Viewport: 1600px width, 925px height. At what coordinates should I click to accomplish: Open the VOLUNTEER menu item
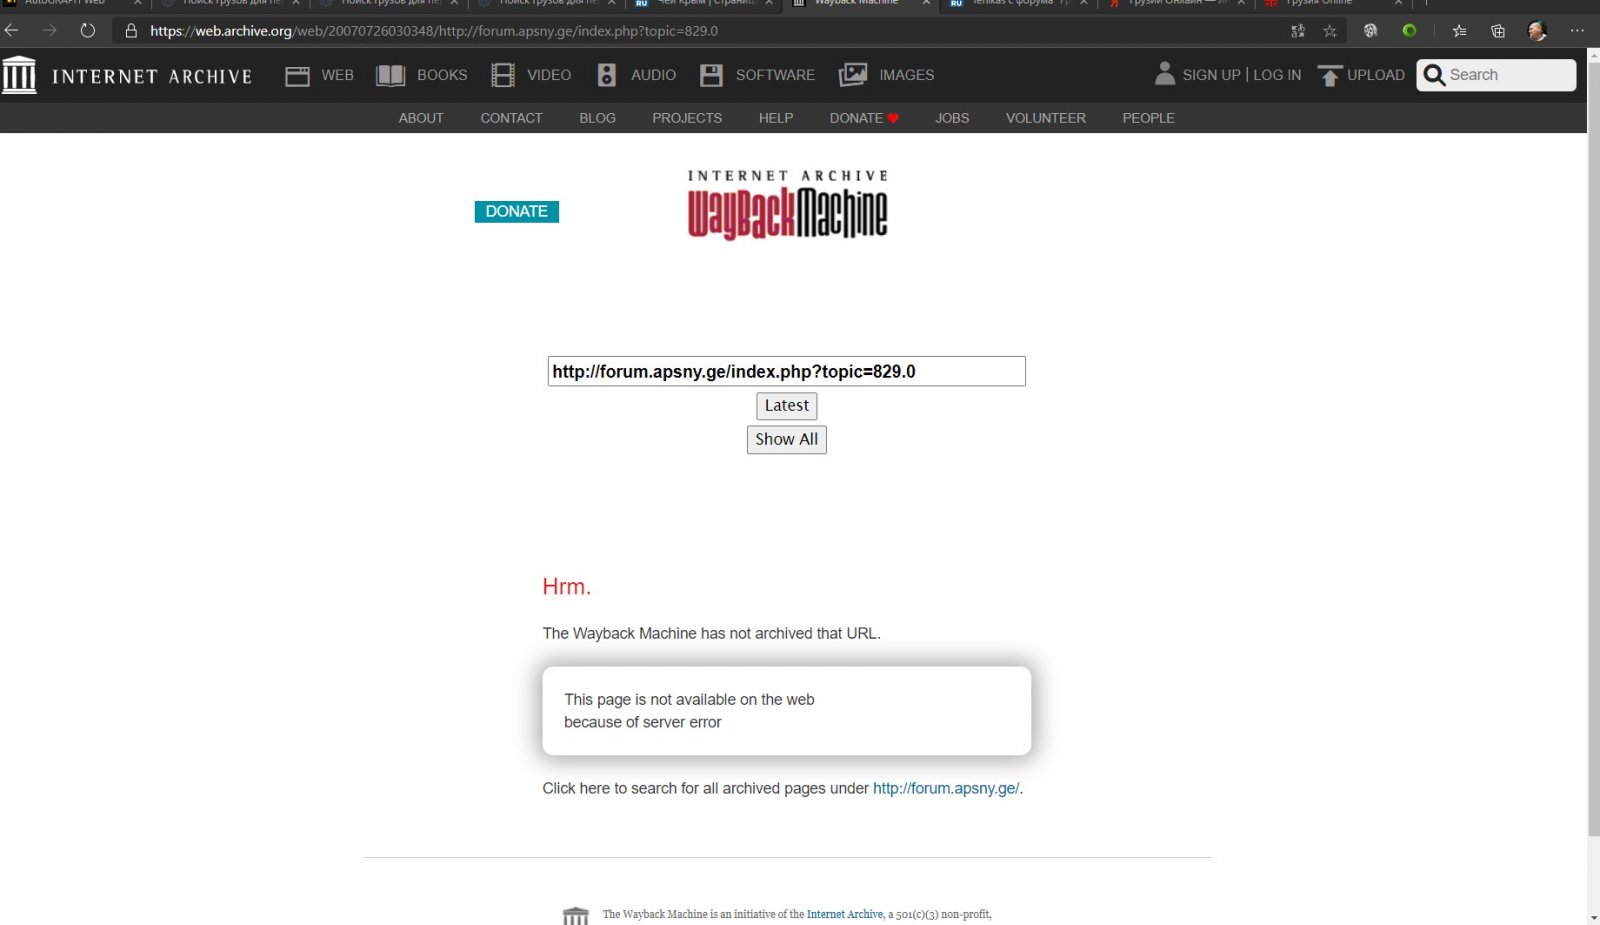click(1045, 118)
